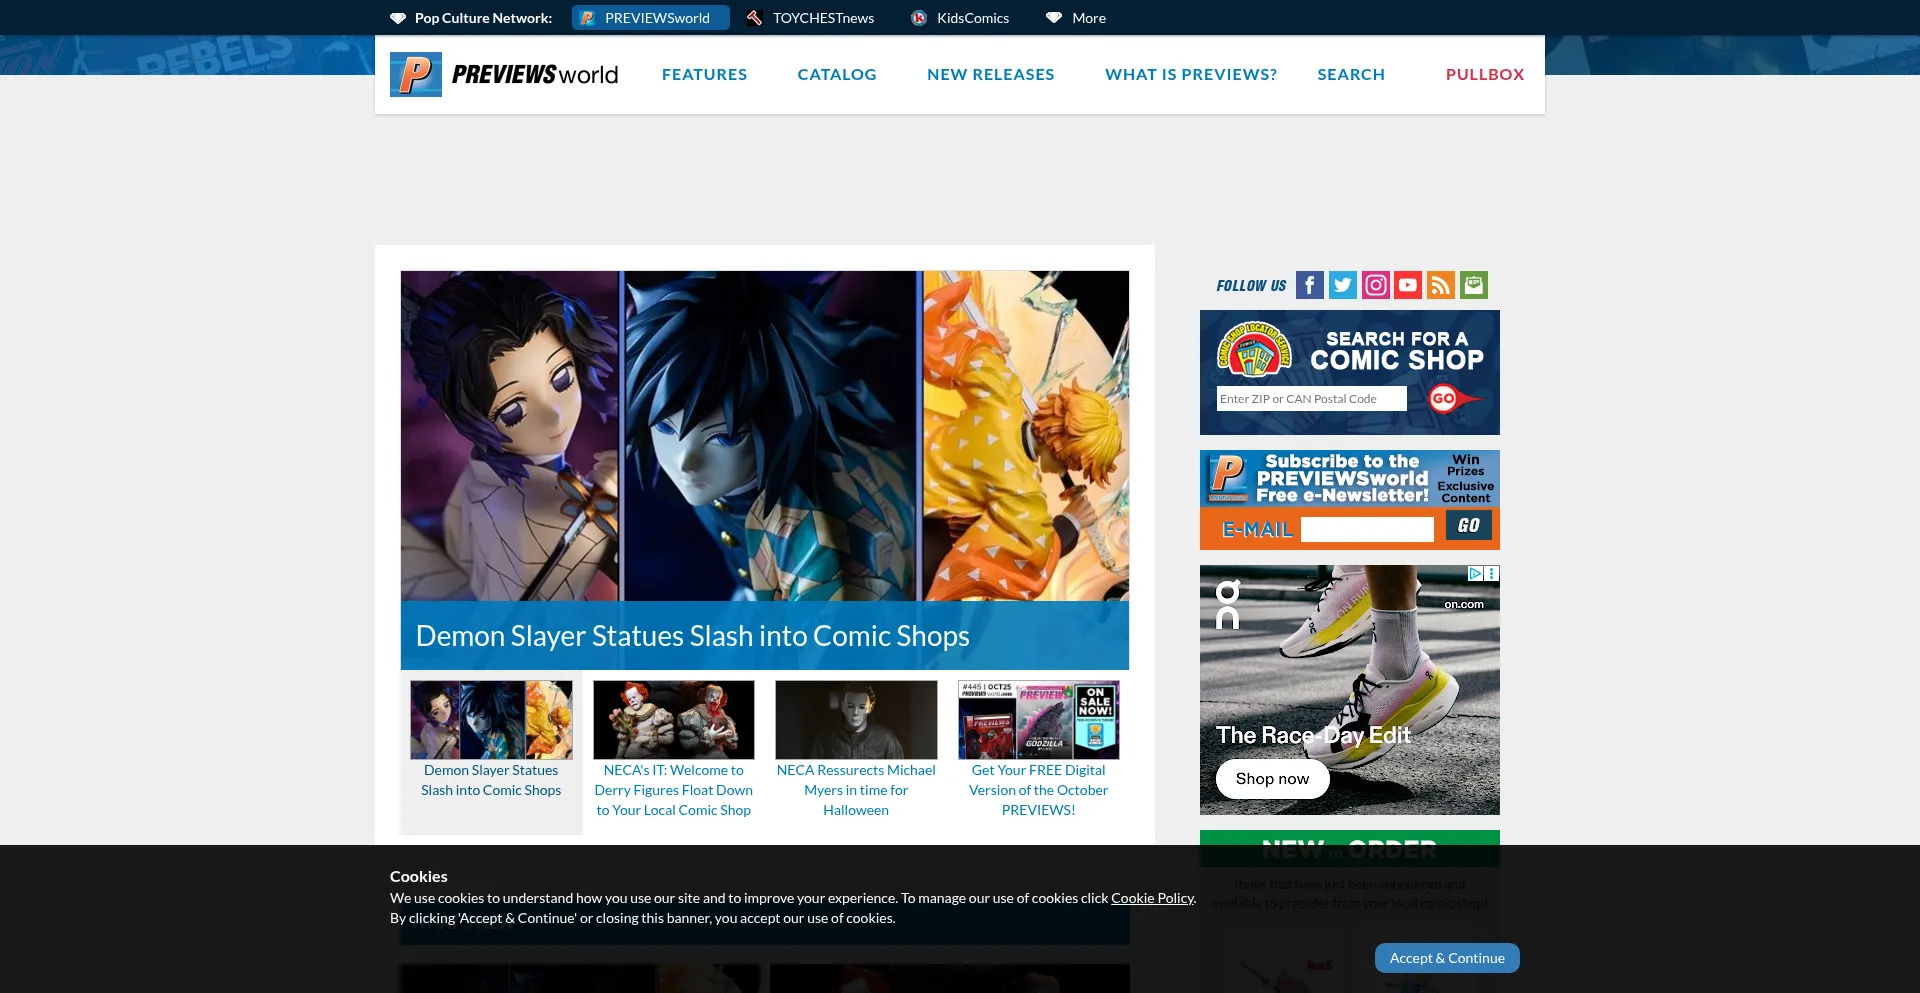
Task: Click the PREVIEWSworld logo
Action: [x=505, y=75]
